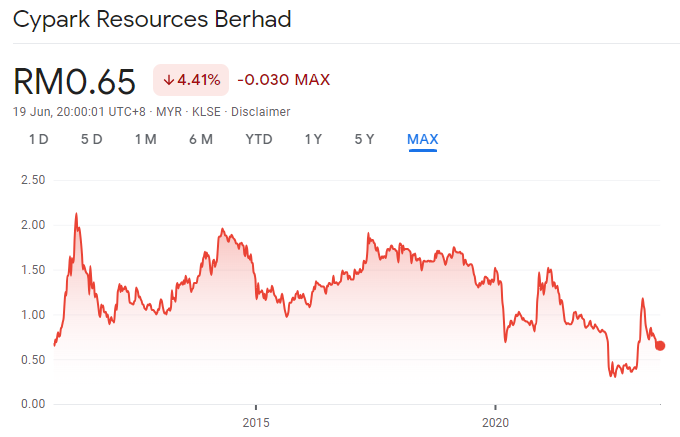Image resolution: width=680 pixels, height=437 pixels.
Task: Display the 5Y price chart
Action: [x=364, y=139]
